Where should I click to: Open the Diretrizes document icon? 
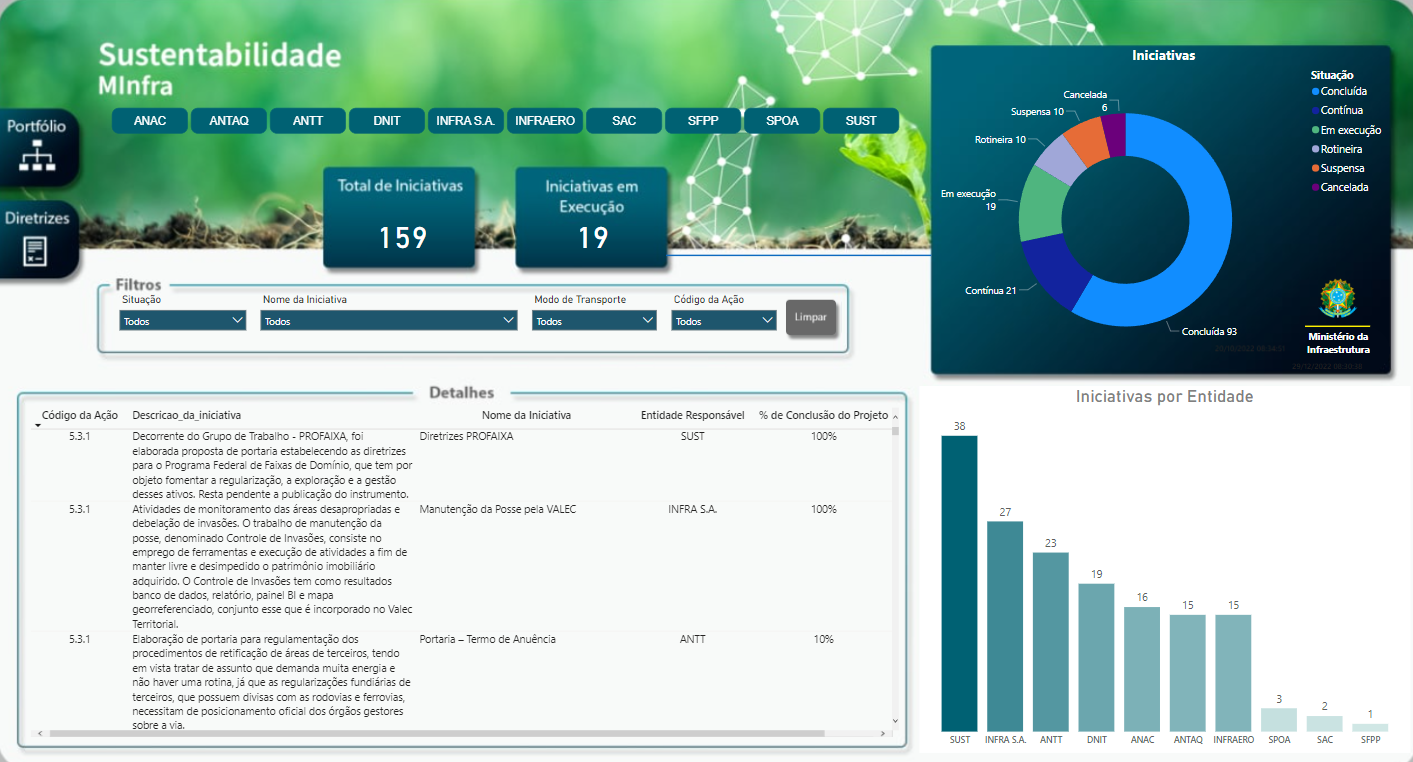(36, 250)
